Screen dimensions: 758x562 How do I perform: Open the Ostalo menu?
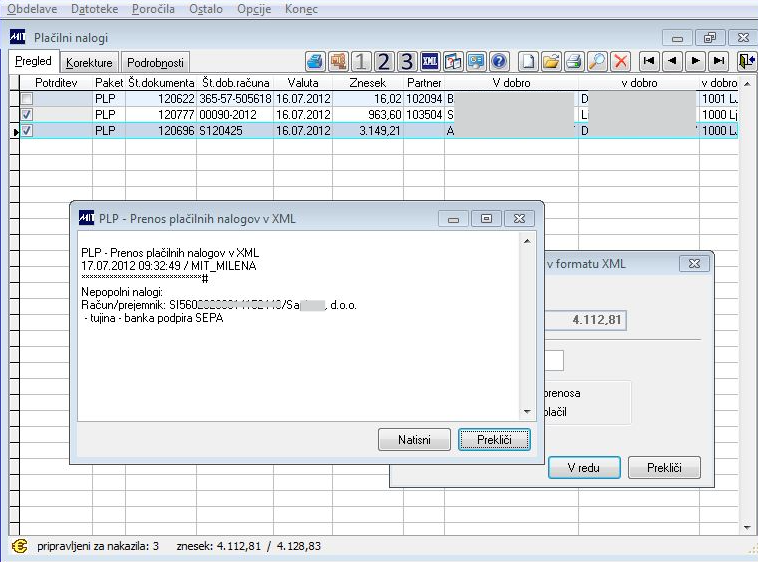point(206,9)
